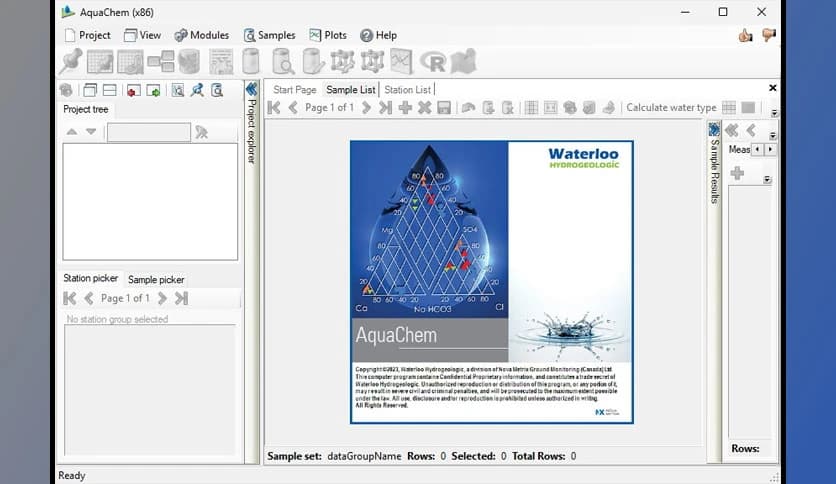The height and width of the screenshot is (484, 836).
Task: Click the database cylinder with magnifier icon
Action: tap(283, 61)
